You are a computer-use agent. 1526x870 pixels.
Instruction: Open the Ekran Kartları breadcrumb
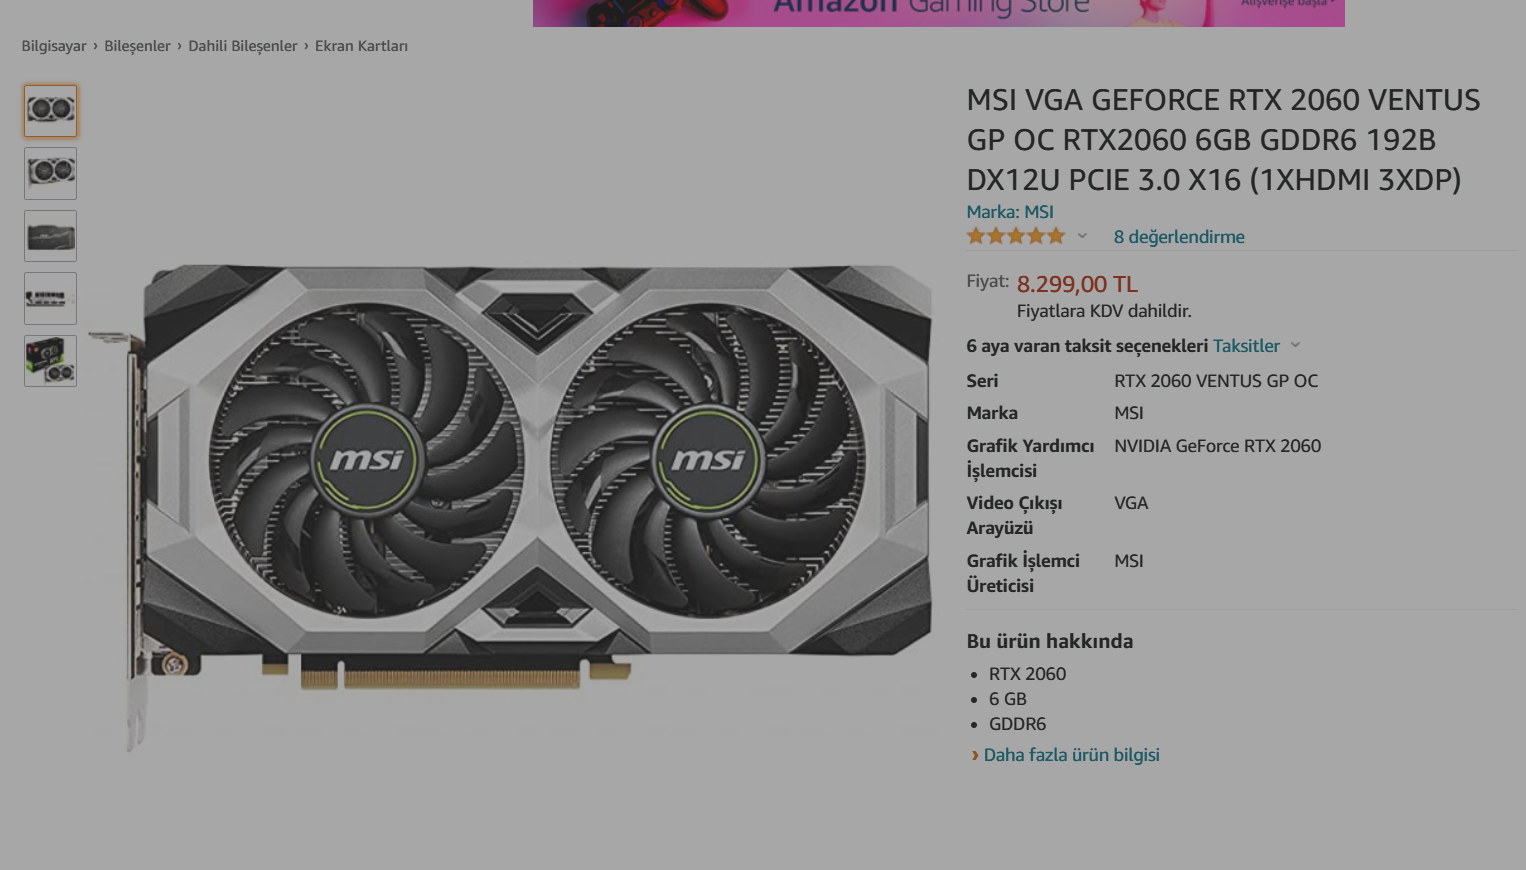[x=361, y=46]
